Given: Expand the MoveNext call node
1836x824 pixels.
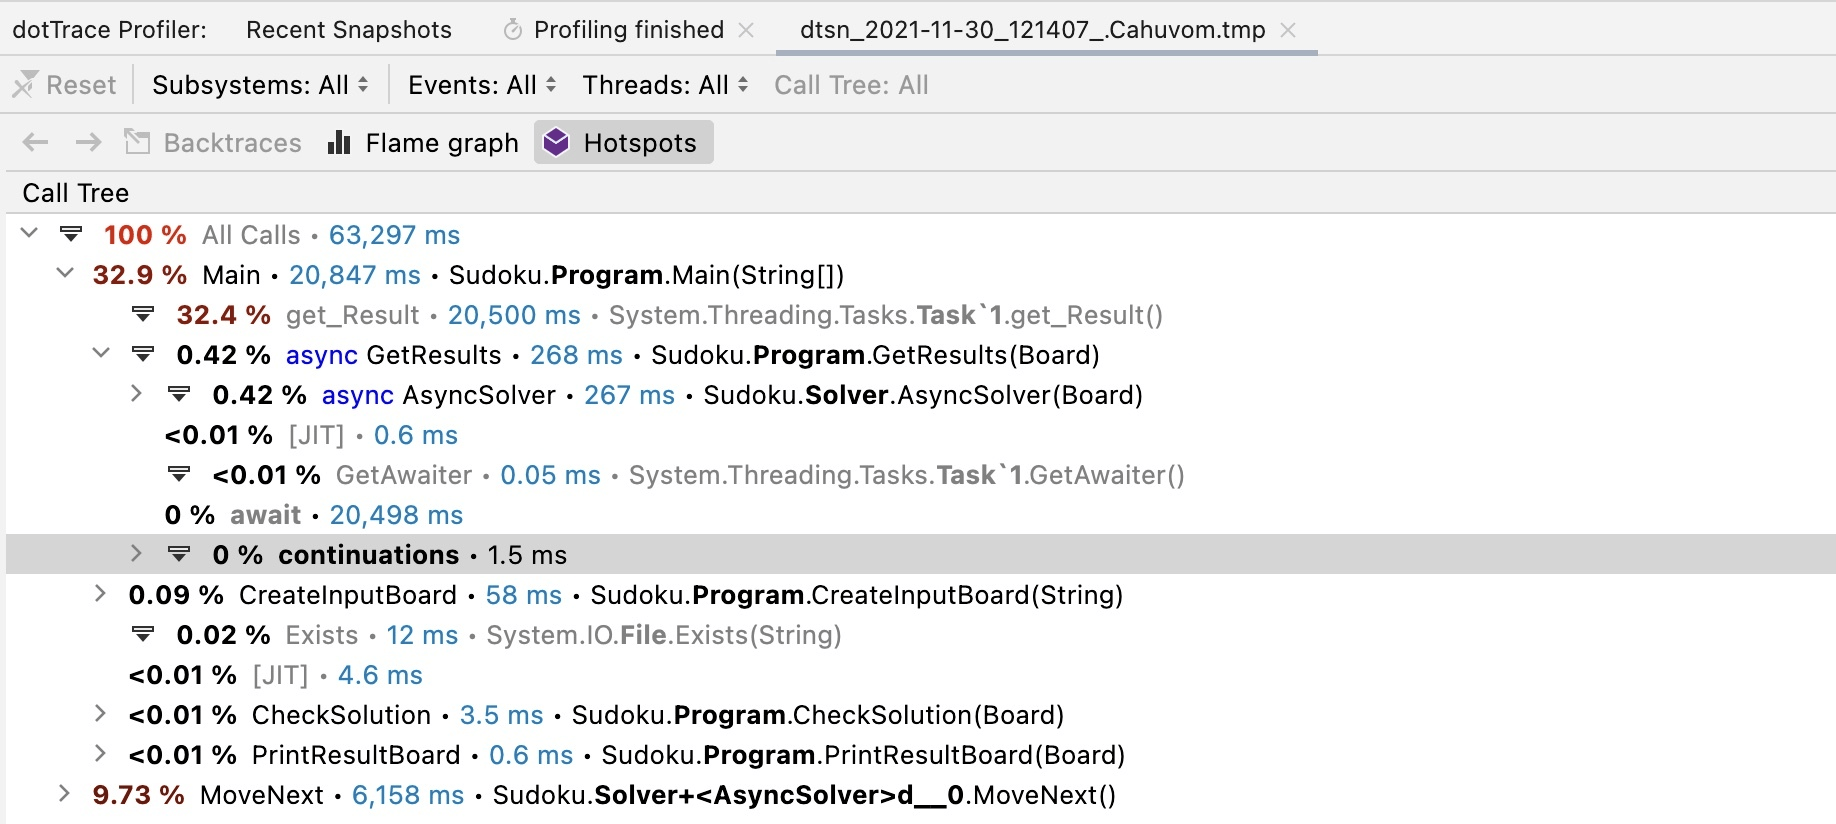Looking at the screenshot, I should [65, 795].
